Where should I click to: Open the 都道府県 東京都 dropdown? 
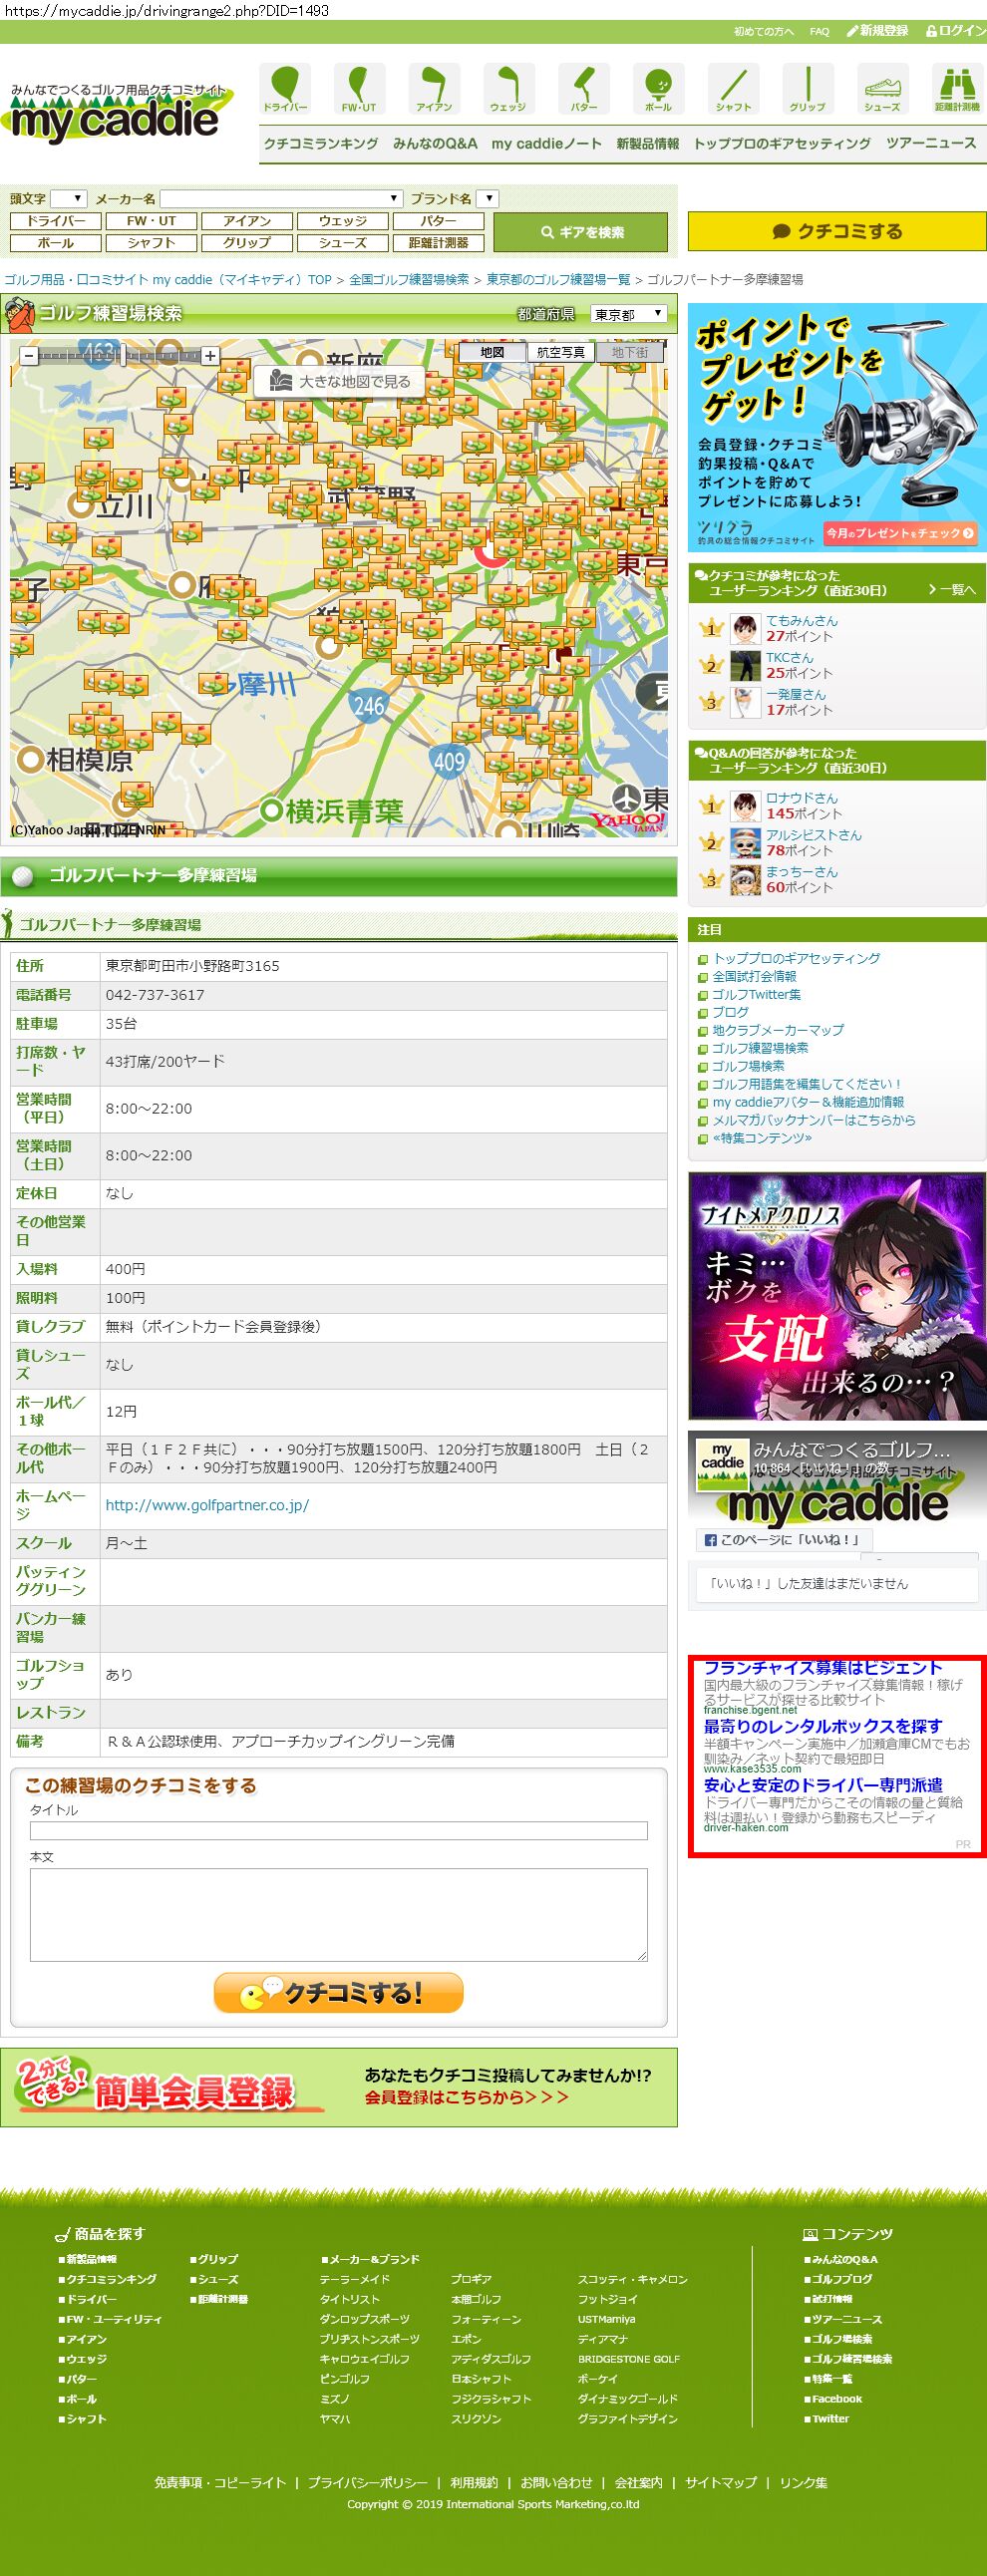pyautogui.click(x=629, y=314)
